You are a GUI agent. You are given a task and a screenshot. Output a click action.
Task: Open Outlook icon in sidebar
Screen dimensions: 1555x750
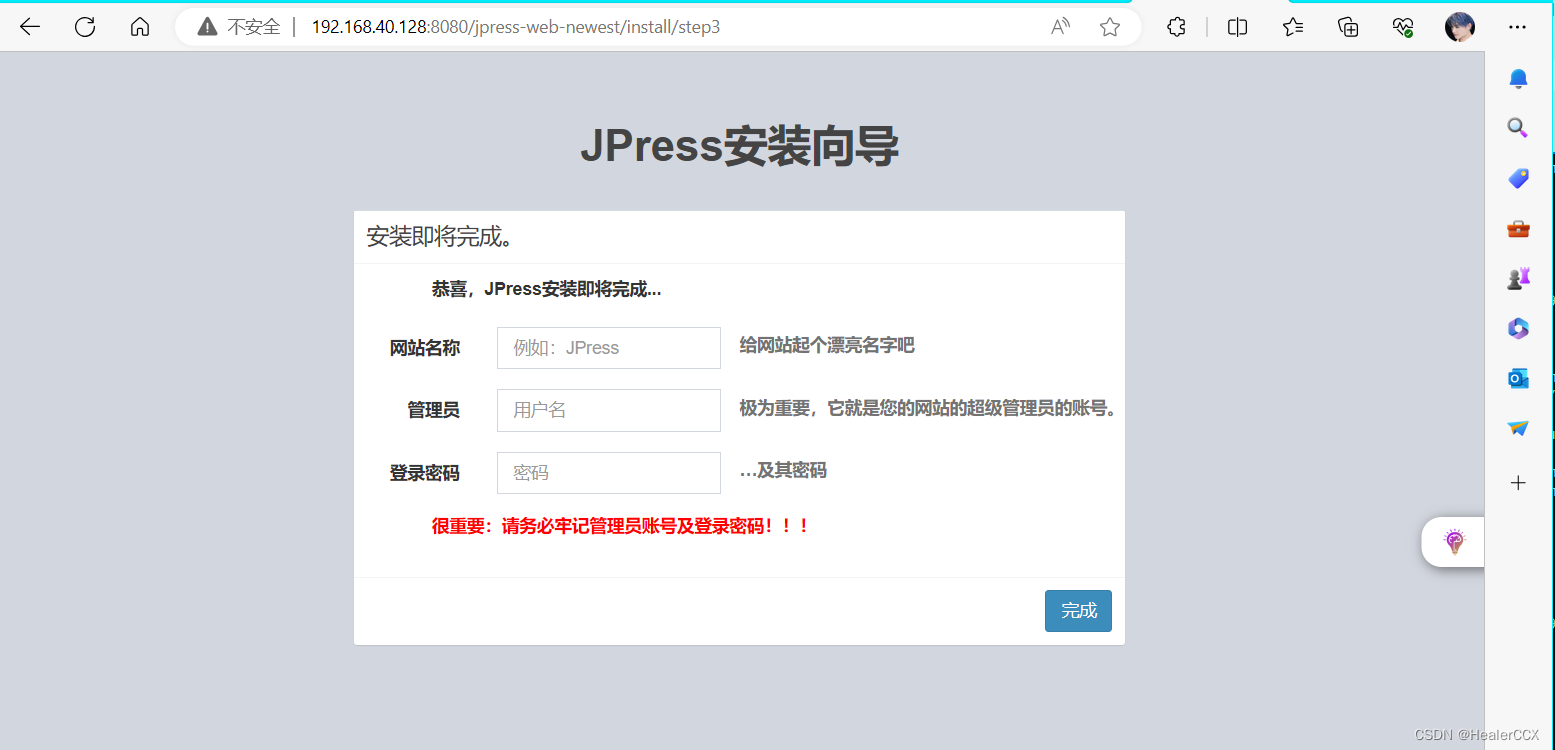[1518, 378]
